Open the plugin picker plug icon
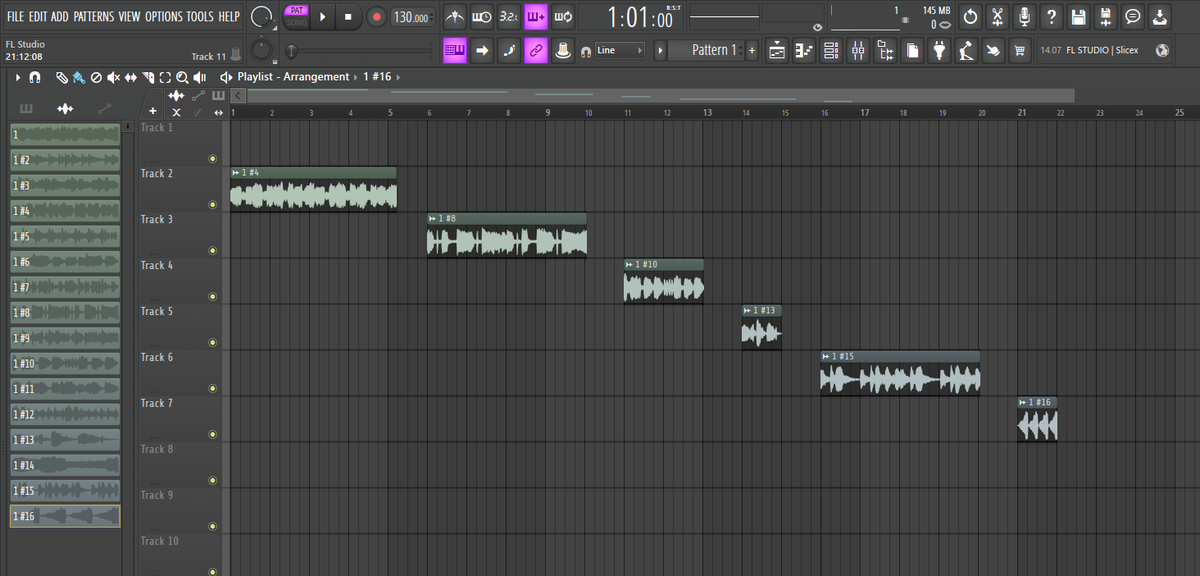 pos(939,50)
